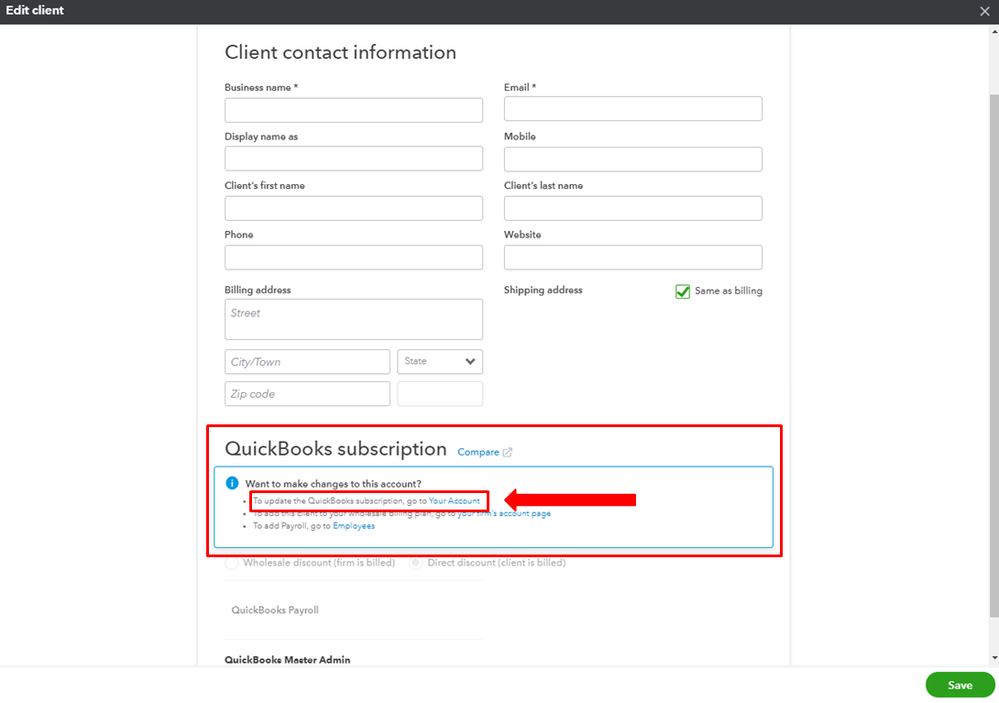Open your firm's account page link
999x703 pixels.
click(x=504, y=514)
